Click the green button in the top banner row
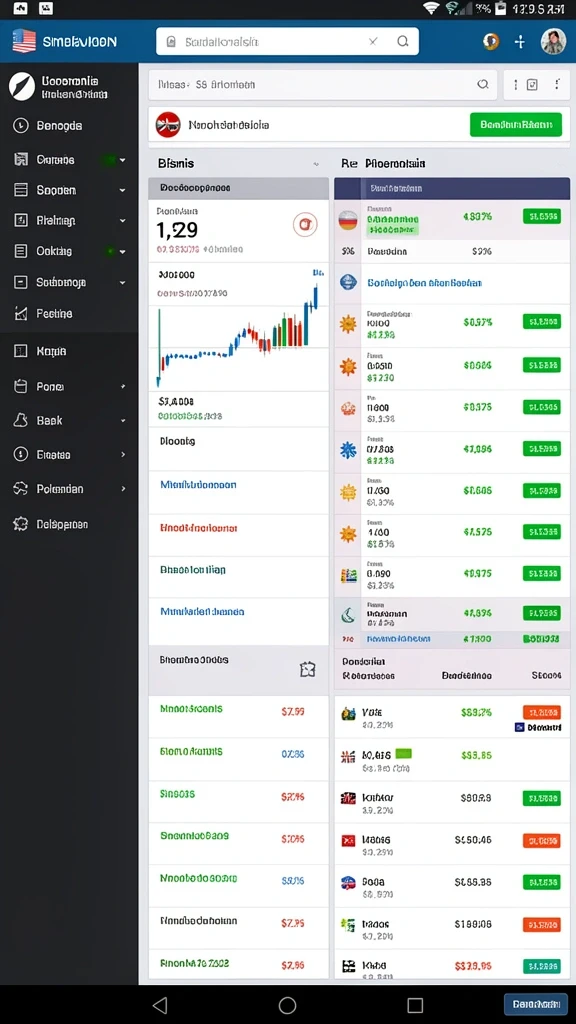Screen dimensions: 576x1024 [515, 124]
